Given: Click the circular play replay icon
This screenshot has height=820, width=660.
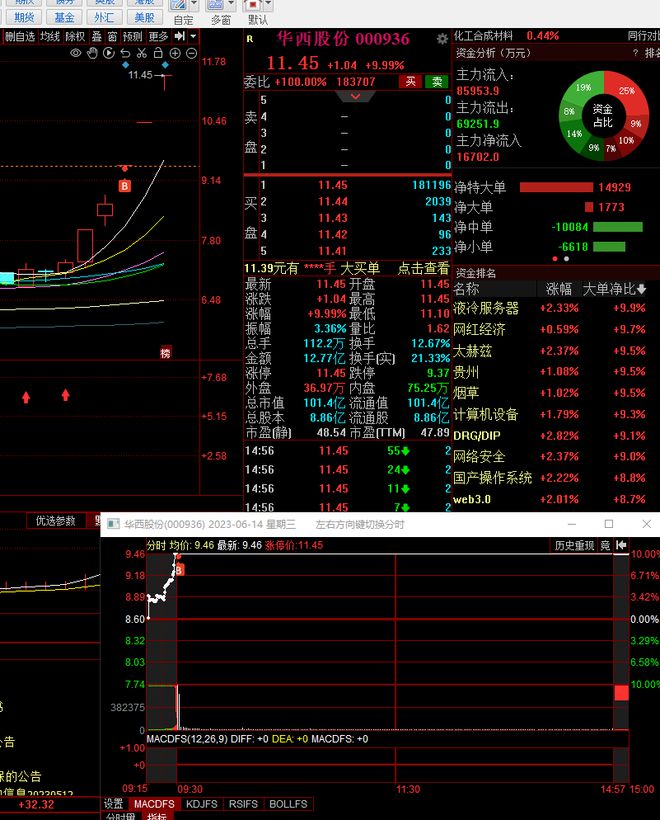Looking at the screenshot, I should pos(109,53).
